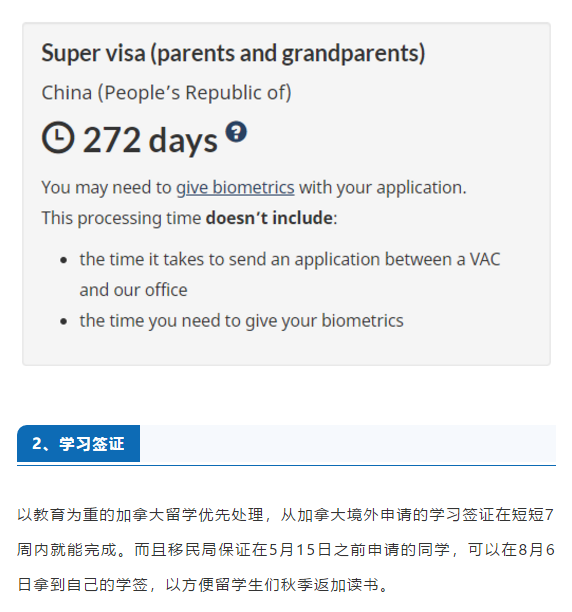Click 'and our office' continuation line
Screen dimensions: 572x612
133,290
